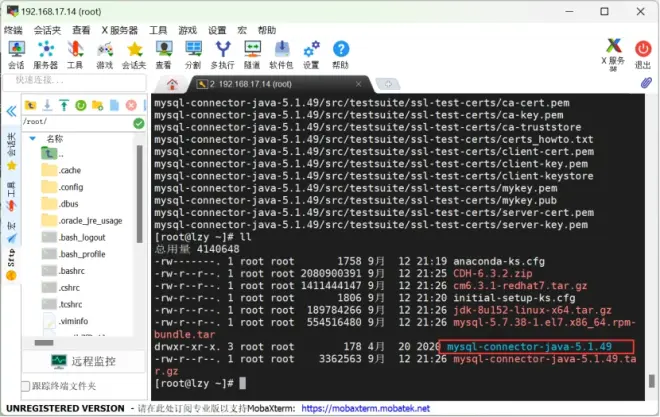This screenshot has width=660, height=417.
Task: Go to parent folder in SFTP toolbar
Action: click(30, 105)
